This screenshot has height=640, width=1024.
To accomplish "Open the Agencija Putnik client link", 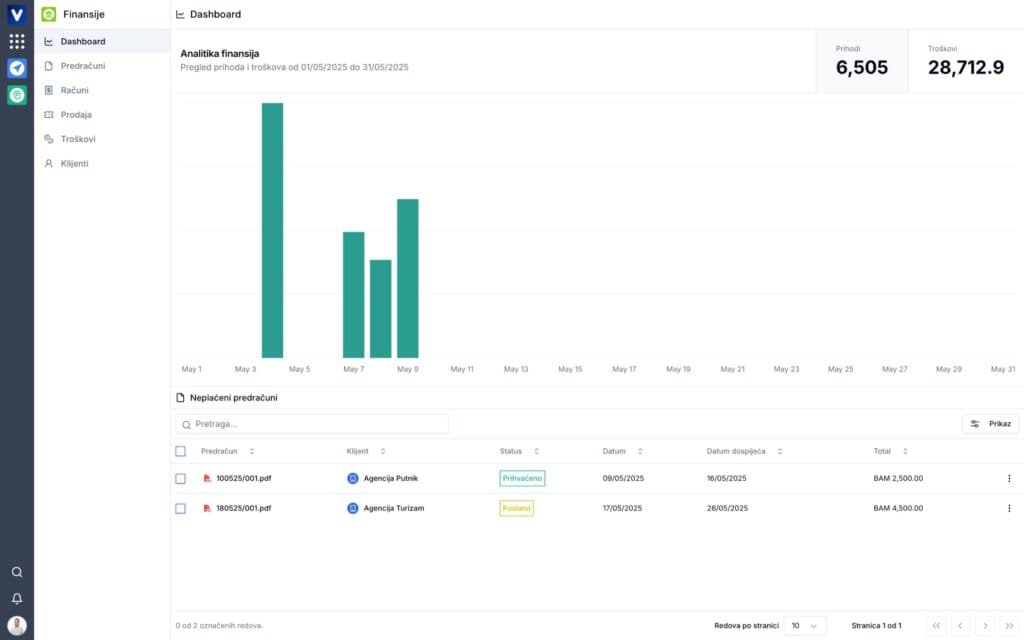I will point(390,479).
